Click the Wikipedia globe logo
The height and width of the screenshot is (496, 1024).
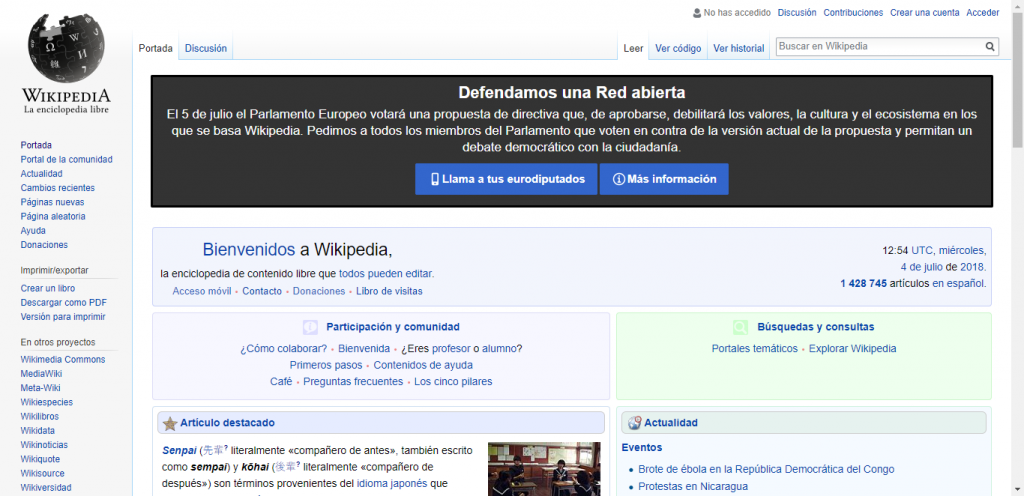[65, 48]
